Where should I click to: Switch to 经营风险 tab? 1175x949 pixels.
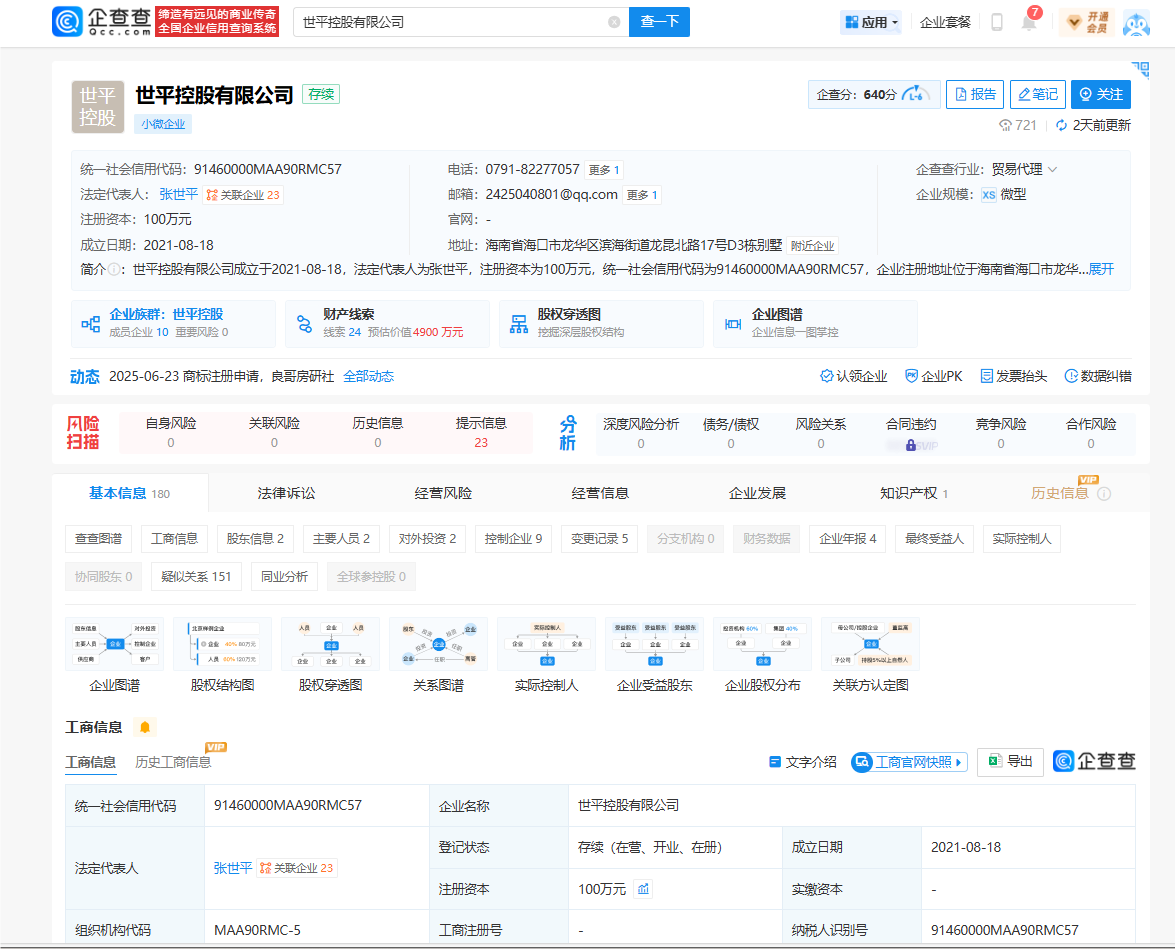pyautogui.click(x=443, y=493)
